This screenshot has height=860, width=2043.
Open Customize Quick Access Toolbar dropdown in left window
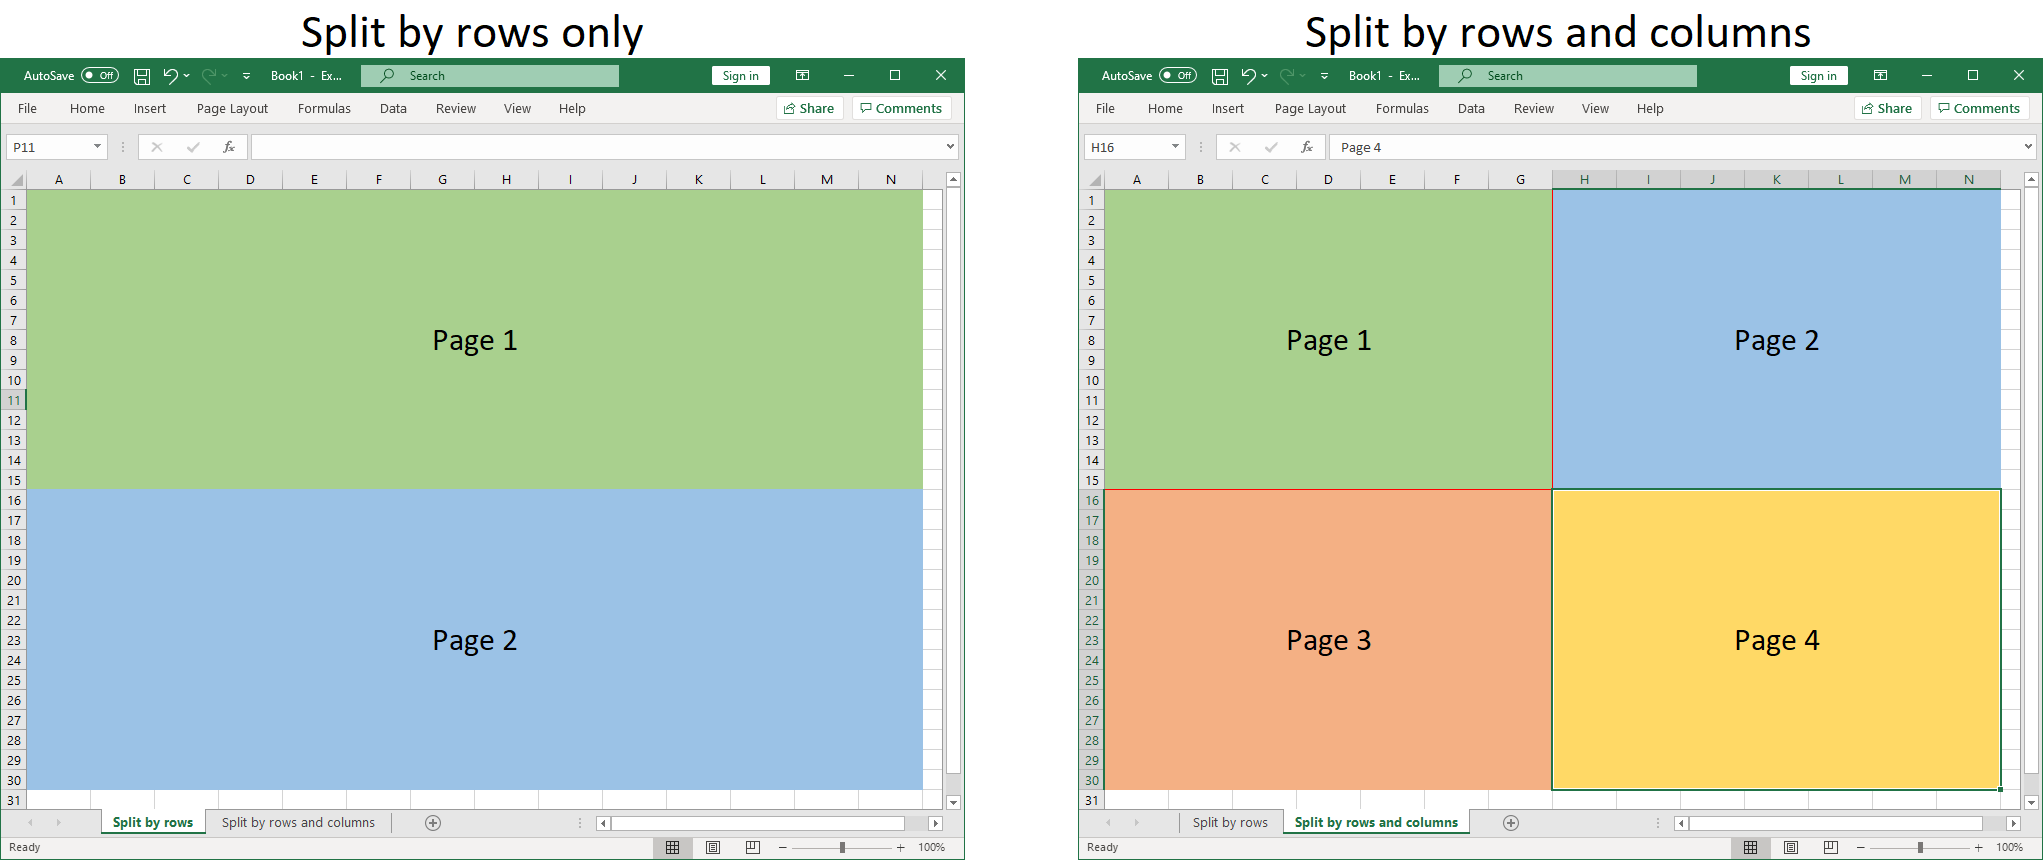coord(246,76)
